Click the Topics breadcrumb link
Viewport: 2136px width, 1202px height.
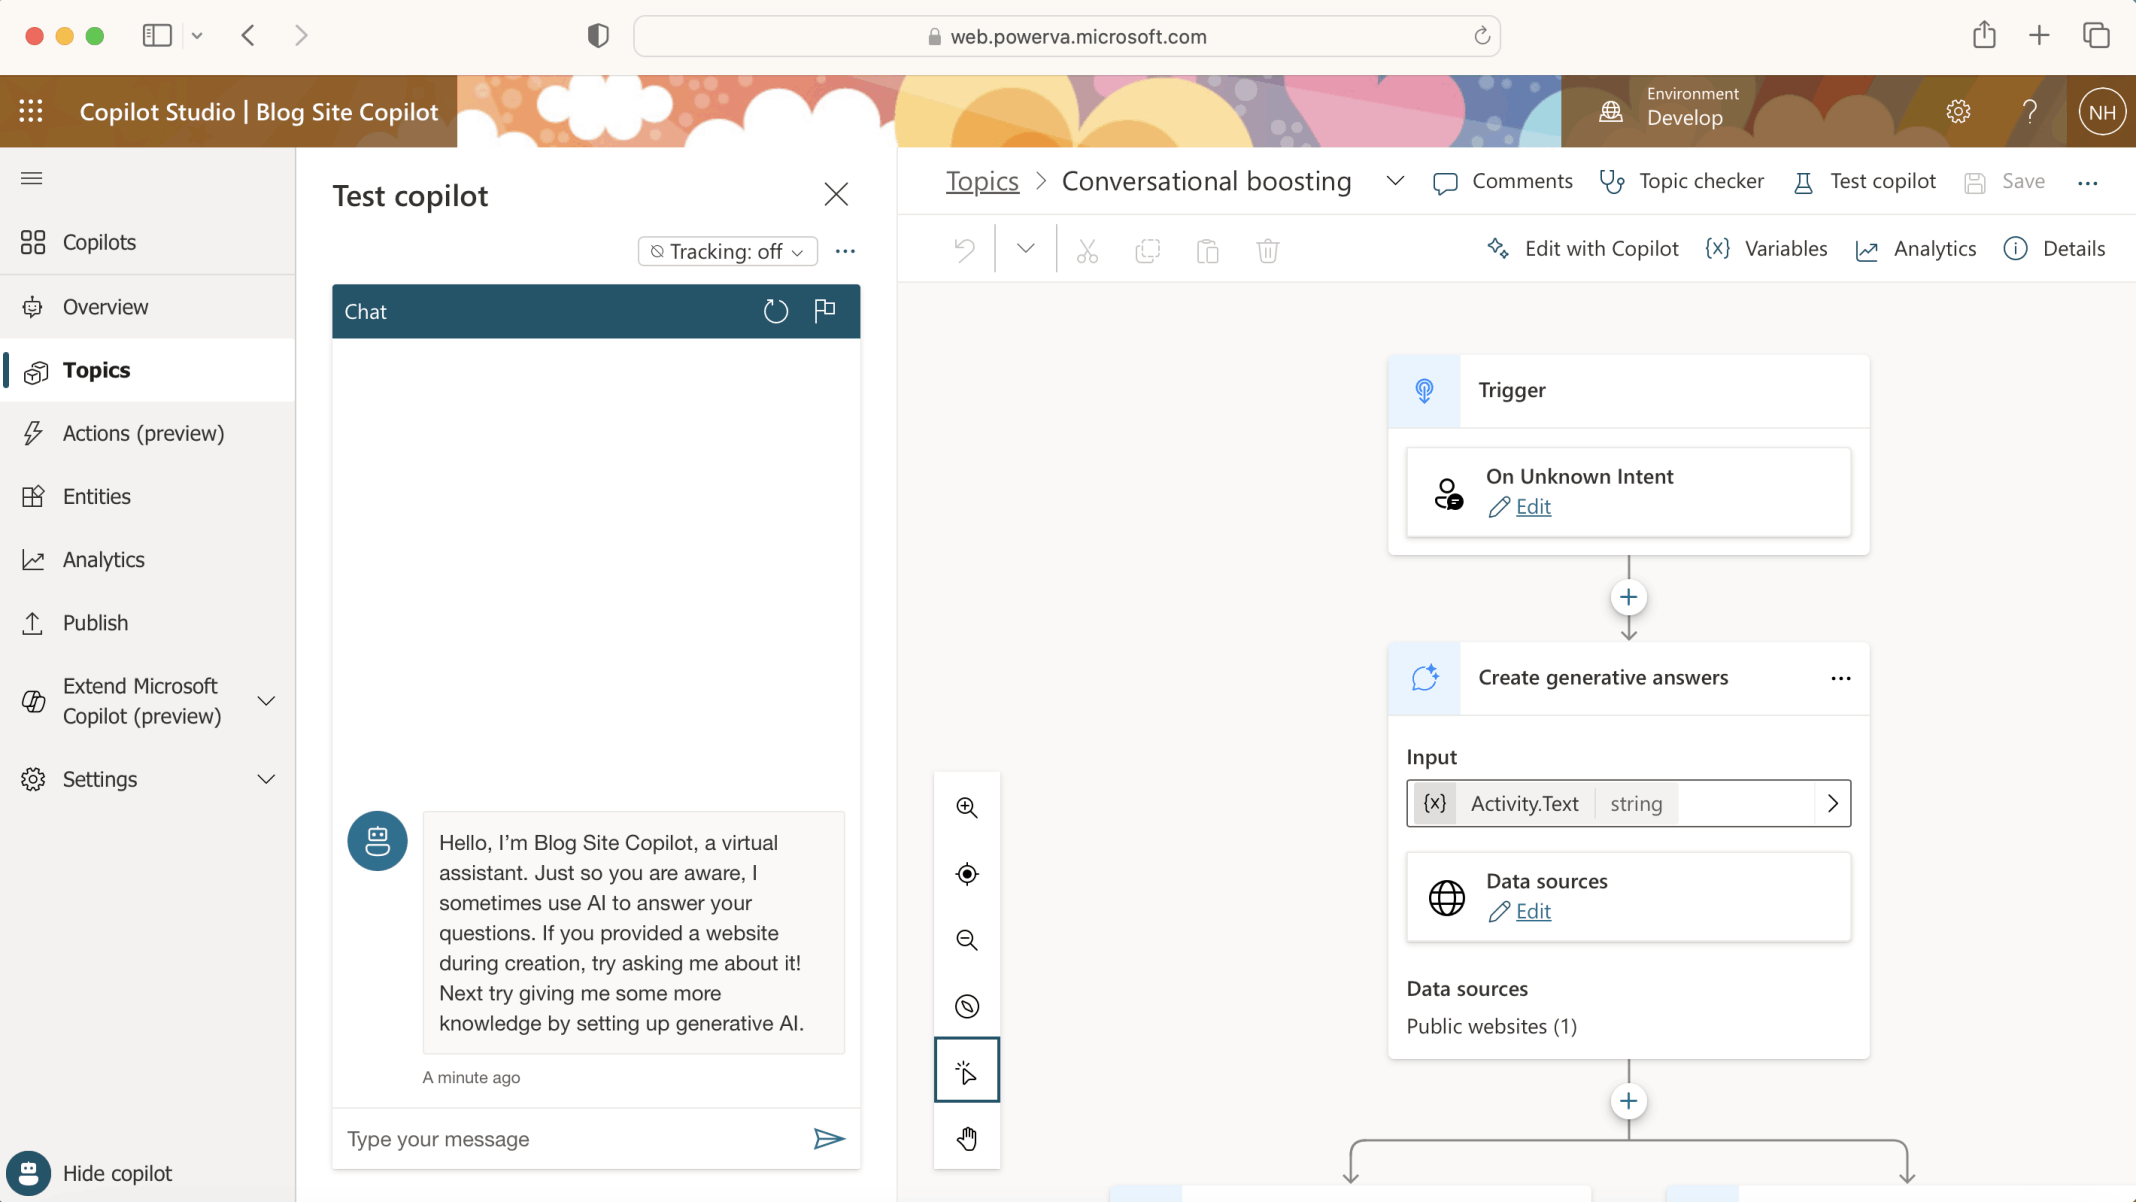click(x=982, y=181)
